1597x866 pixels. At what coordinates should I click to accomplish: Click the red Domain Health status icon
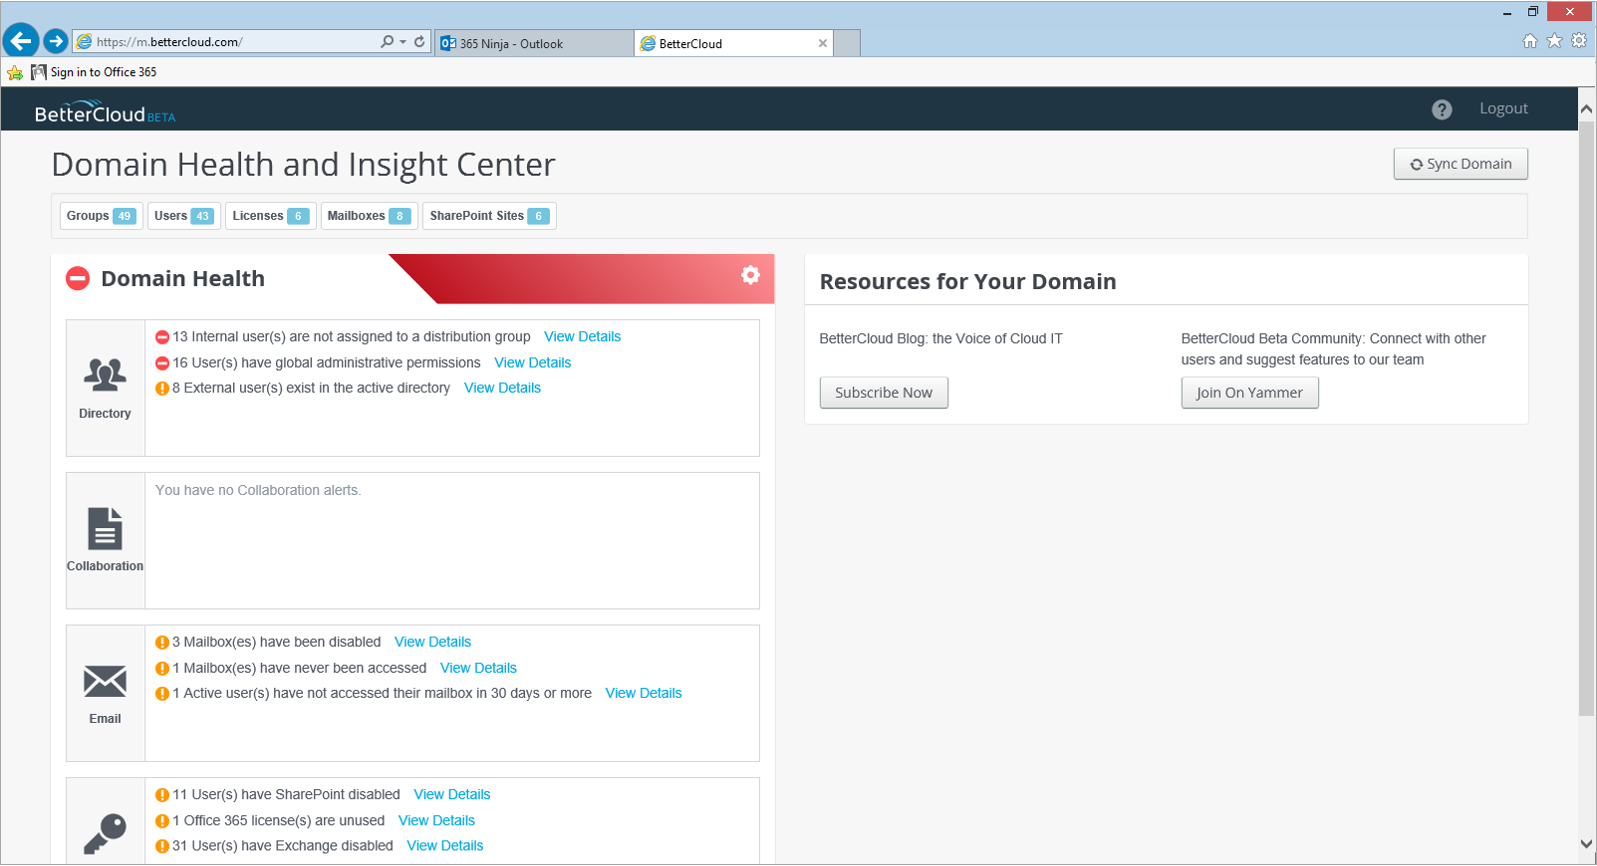tap(78, 279)
